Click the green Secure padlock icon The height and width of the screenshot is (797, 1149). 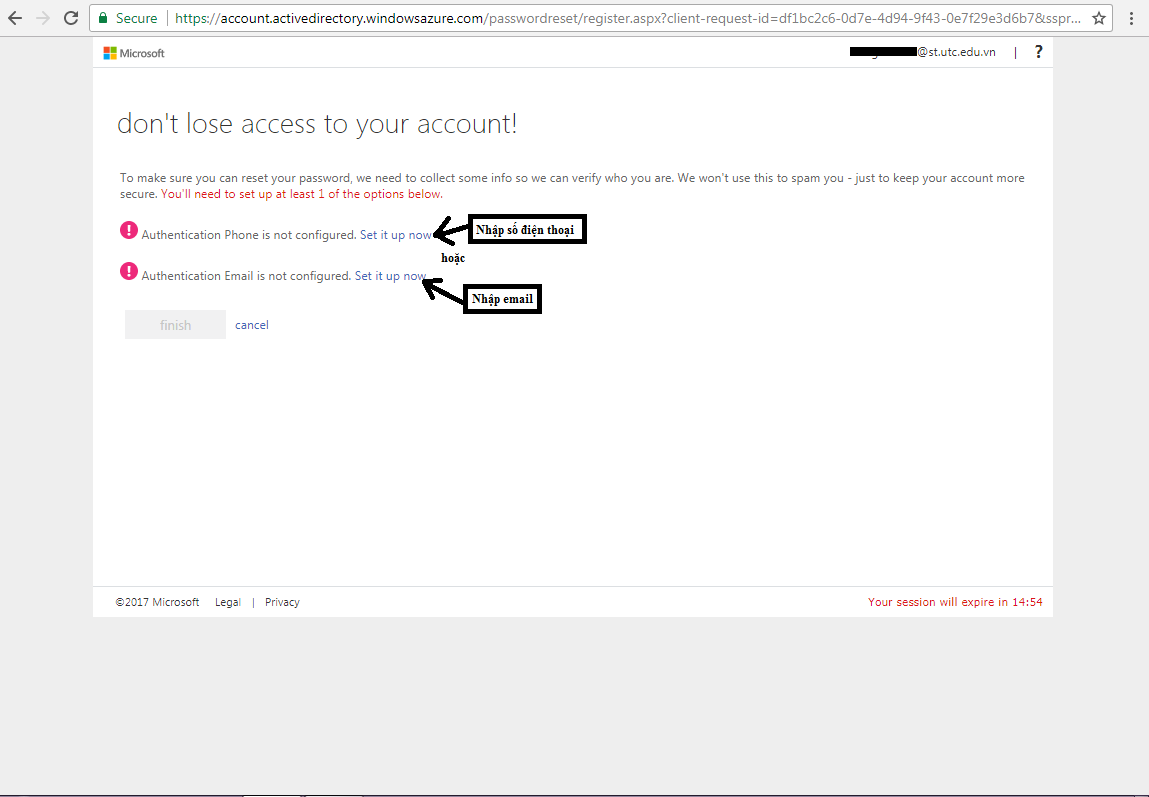(x=103, y=18)
